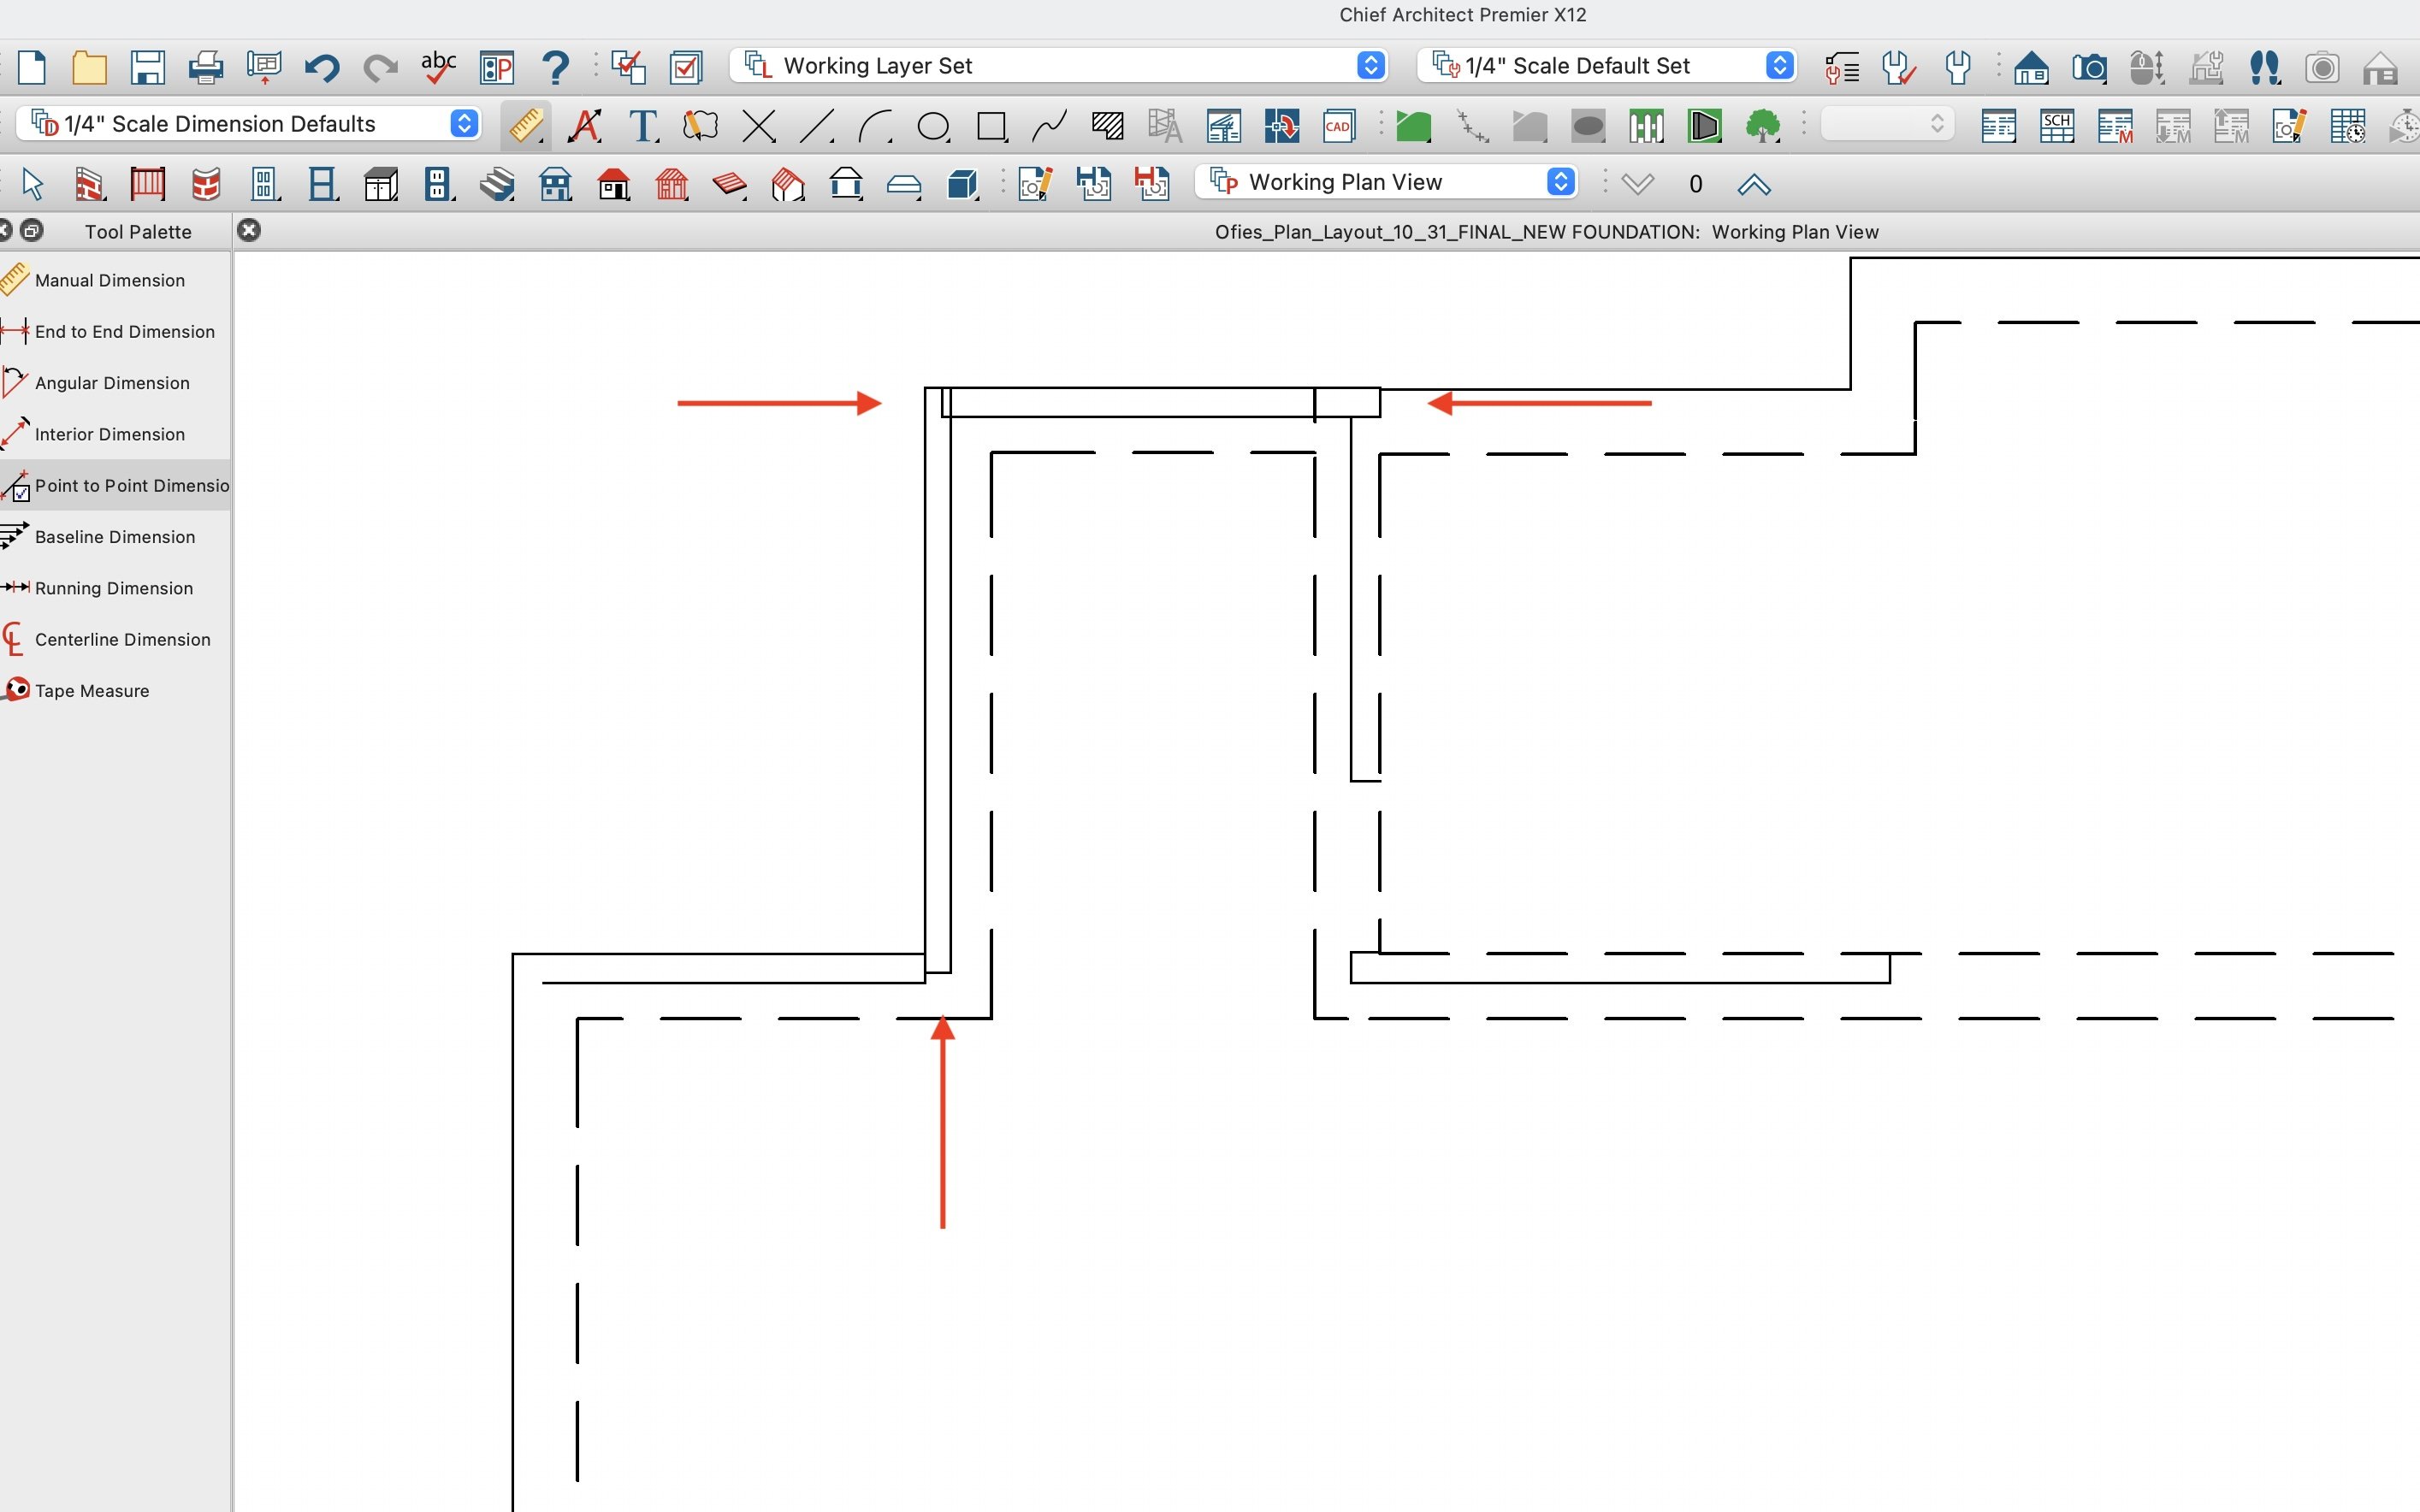Select Angular Dimension in Tool Palette
Screen dimensions: 2420x1512
[111, 383]
